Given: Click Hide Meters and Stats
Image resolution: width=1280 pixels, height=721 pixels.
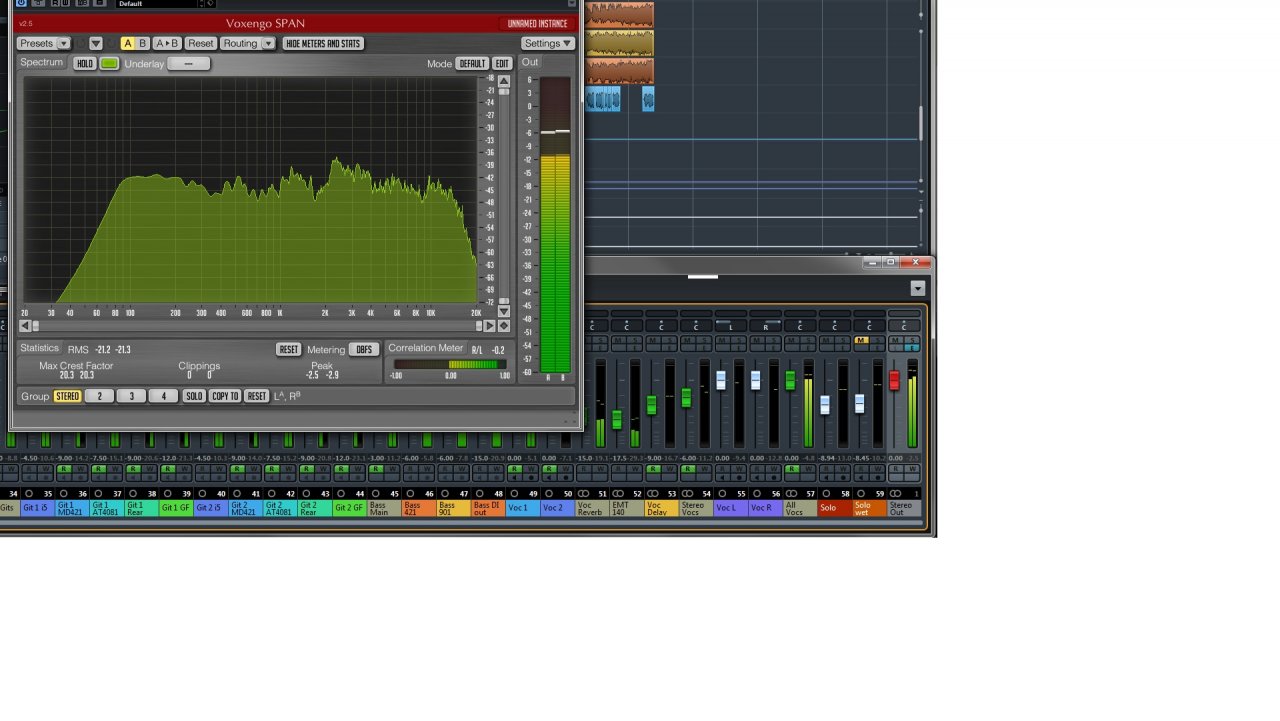Looking at the screenshot, I should coord(323,44).
